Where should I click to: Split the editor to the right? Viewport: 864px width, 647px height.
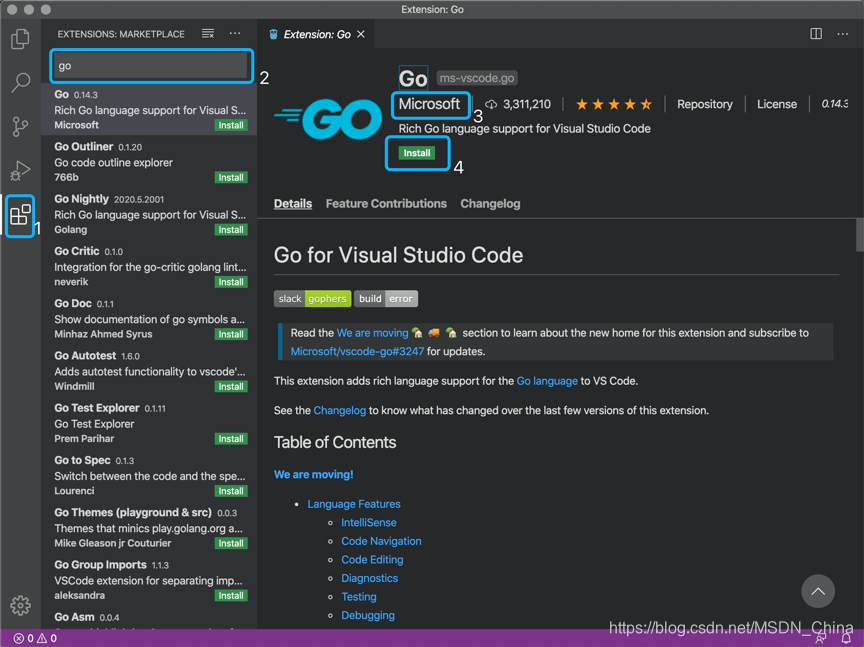pos(816,34)
